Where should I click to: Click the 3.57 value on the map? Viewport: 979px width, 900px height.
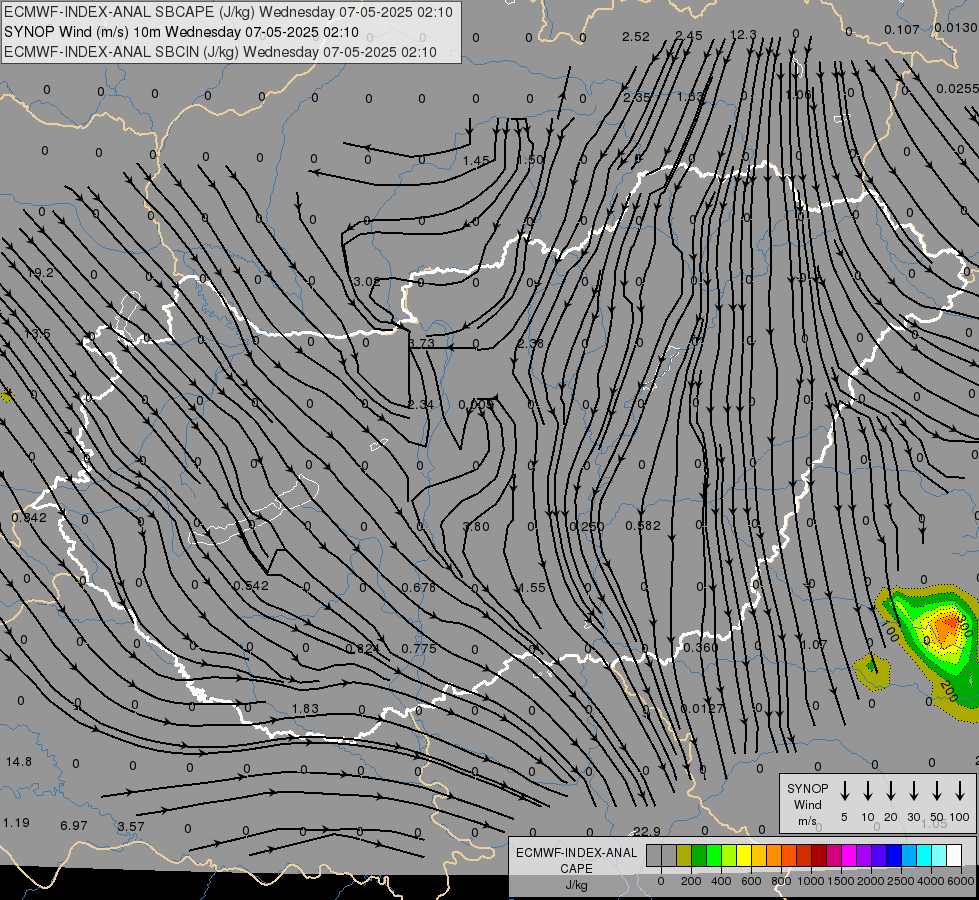point(131,827)
